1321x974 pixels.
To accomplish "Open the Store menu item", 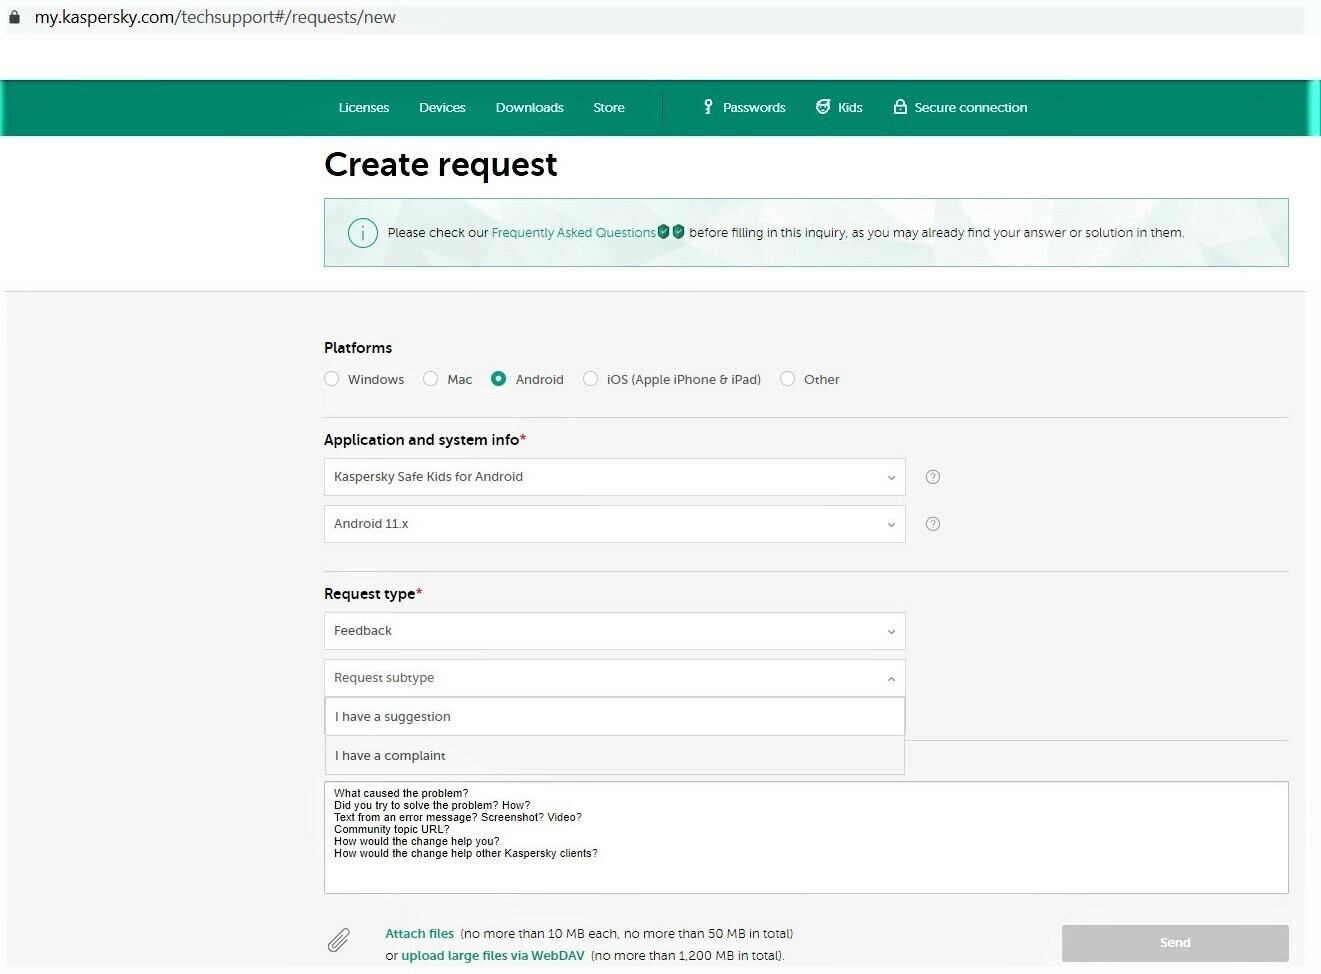I will 609,108.
